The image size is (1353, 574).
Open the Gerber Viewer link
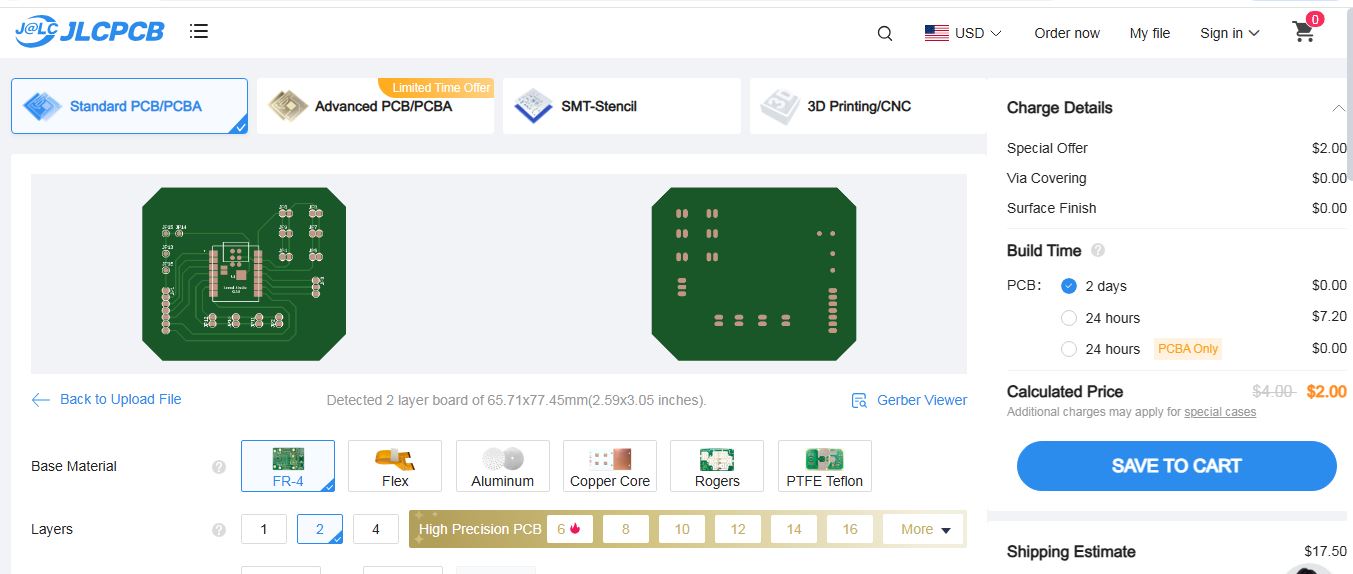[x=922, y=400]
